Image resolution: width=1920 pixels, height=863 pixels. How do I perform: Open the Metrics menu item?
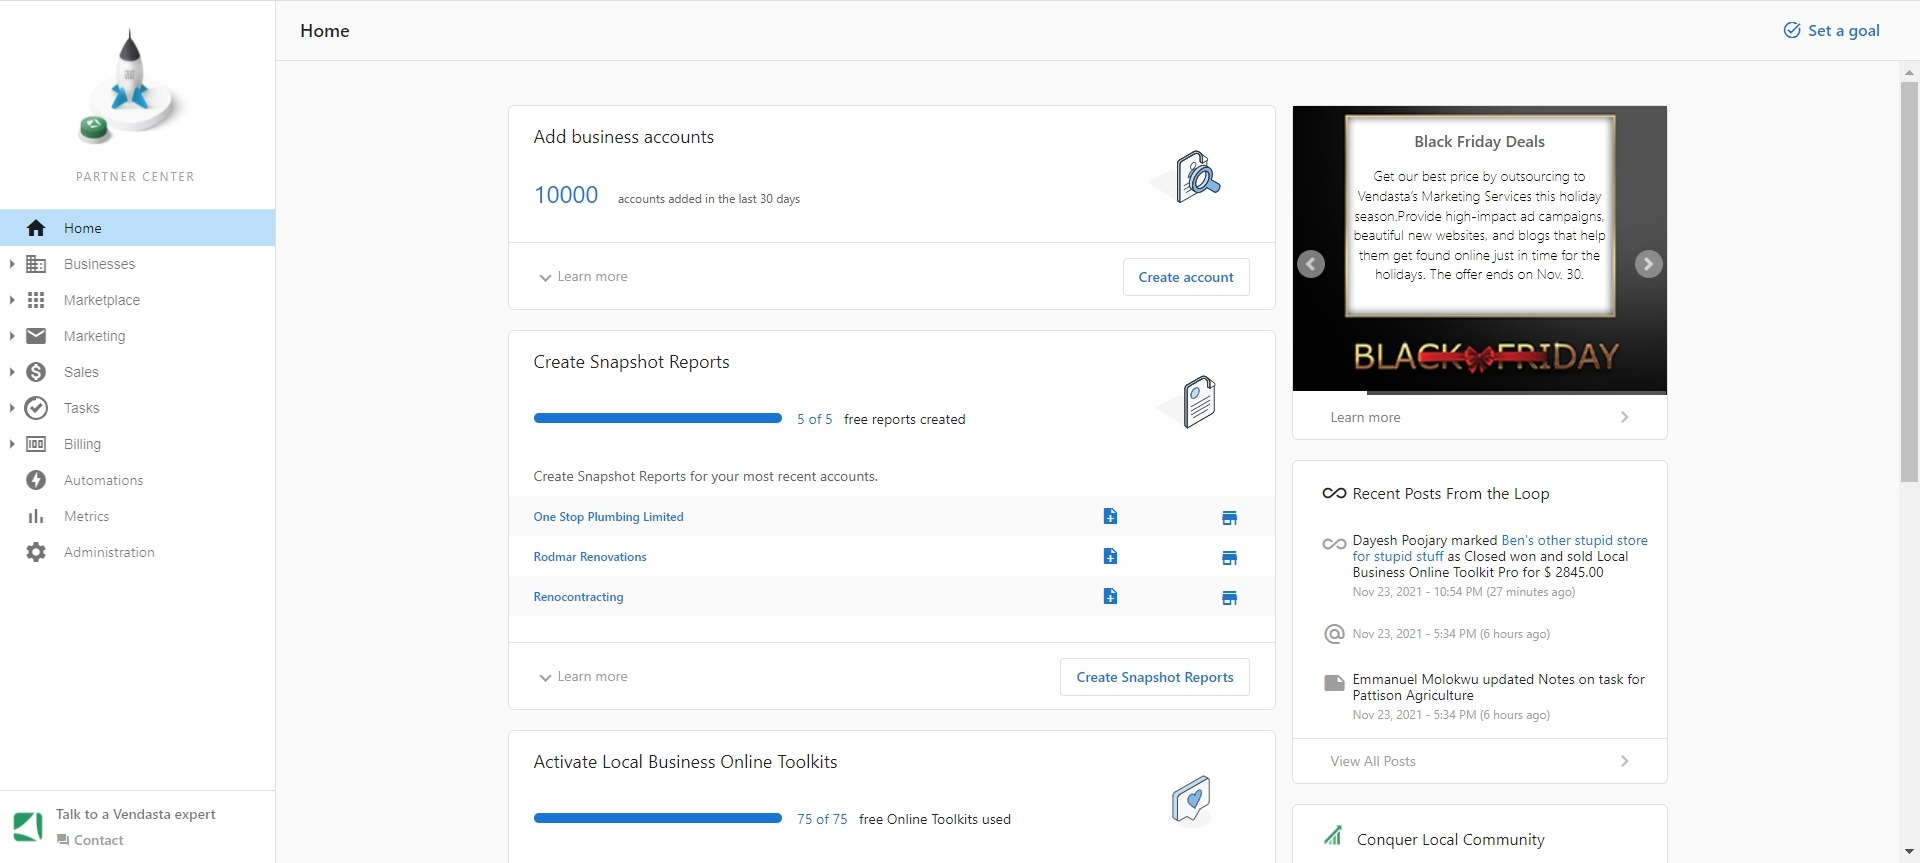click(x=137, y=516)
